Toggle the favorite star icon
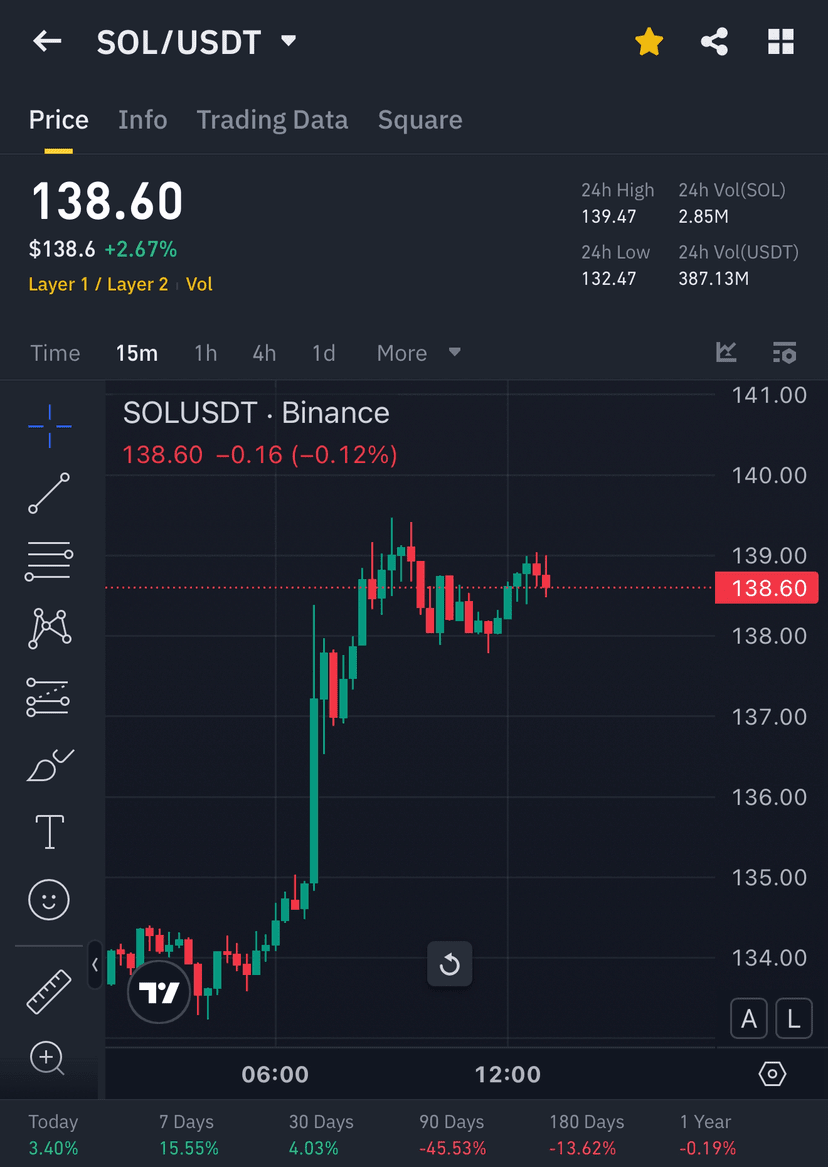The image size is (828, 1167). (x=649, y=42)
